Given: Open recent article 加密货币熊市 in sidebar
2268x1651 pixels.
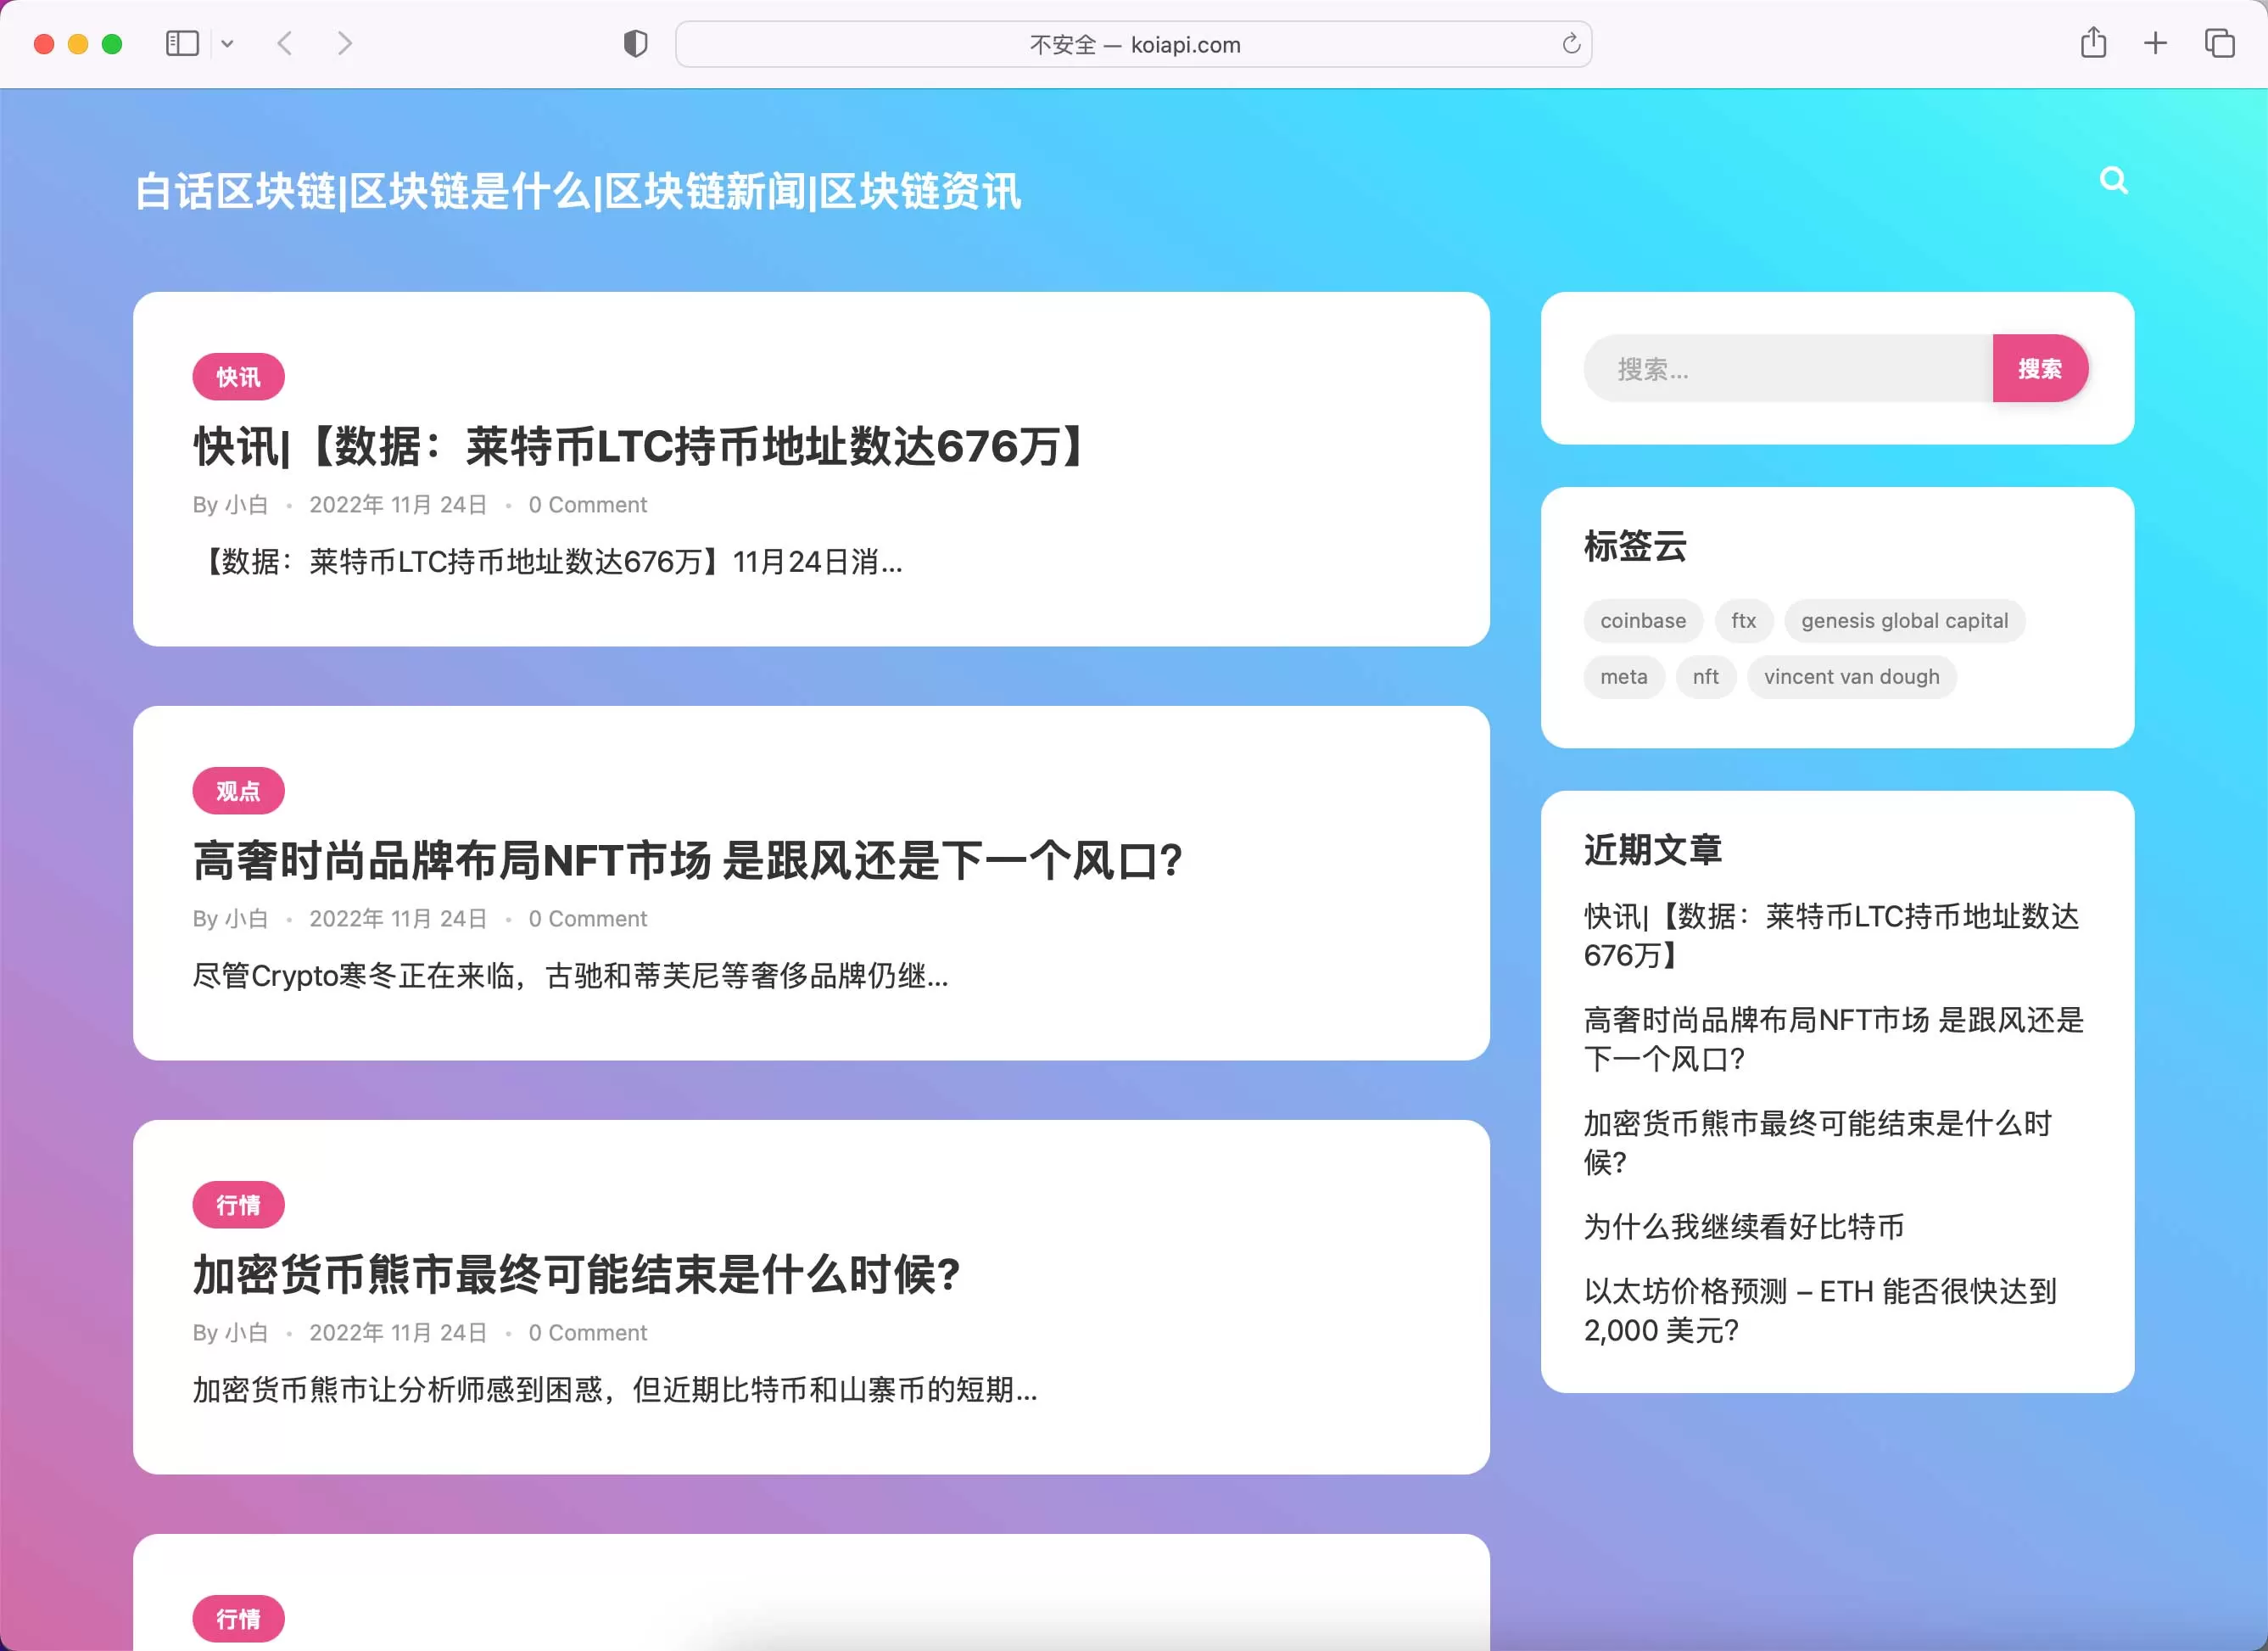Looking at the screenshot, I should pyautogui.click(x=1818, y=1143).
